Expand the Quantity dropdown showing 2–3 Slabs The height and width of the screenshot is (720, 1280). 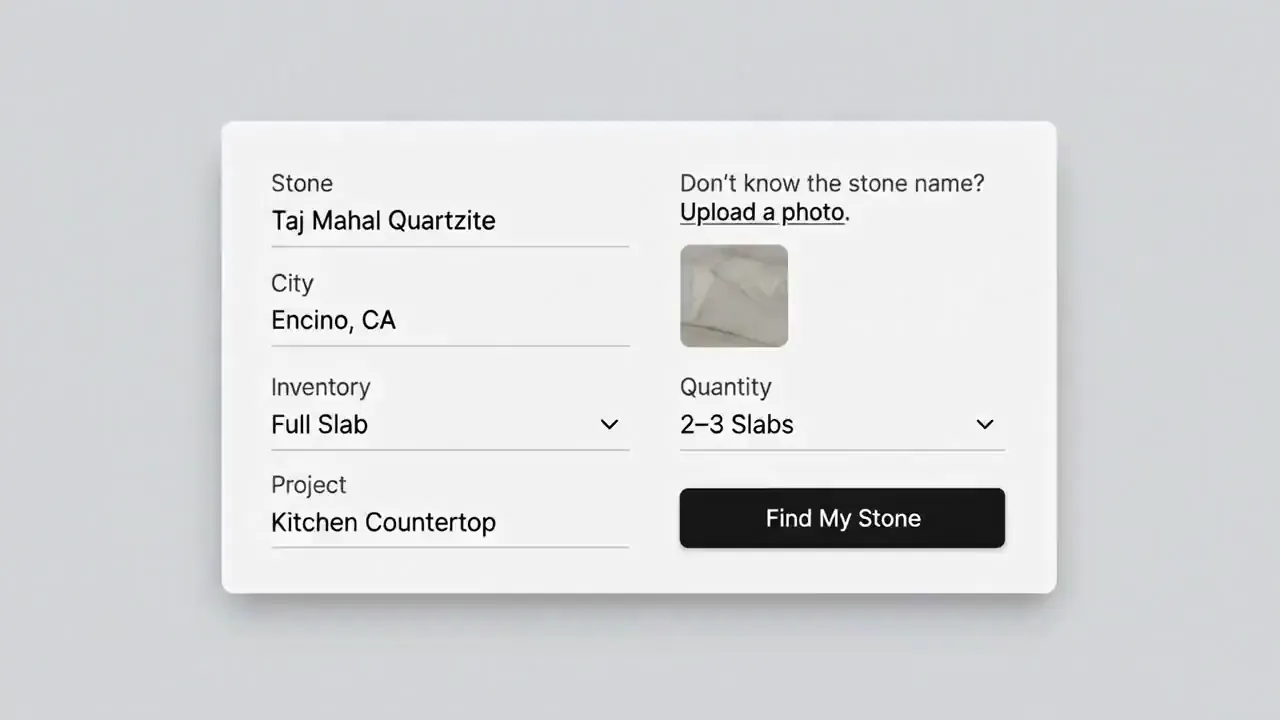click(x=842, y=424)
